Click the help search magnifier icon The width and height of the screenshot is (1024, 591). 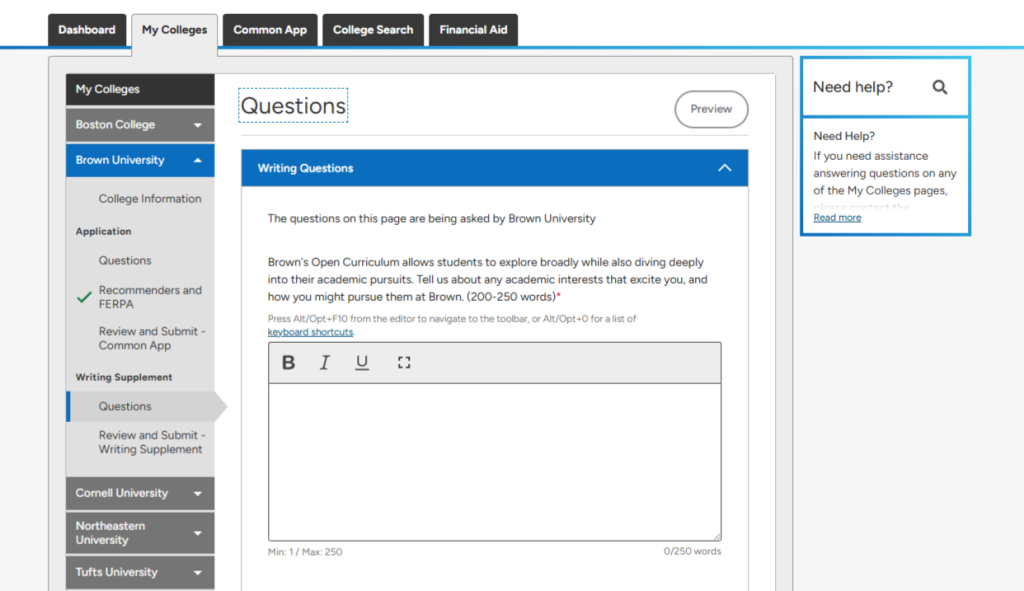pyautogui.click(x=939, y=87)
